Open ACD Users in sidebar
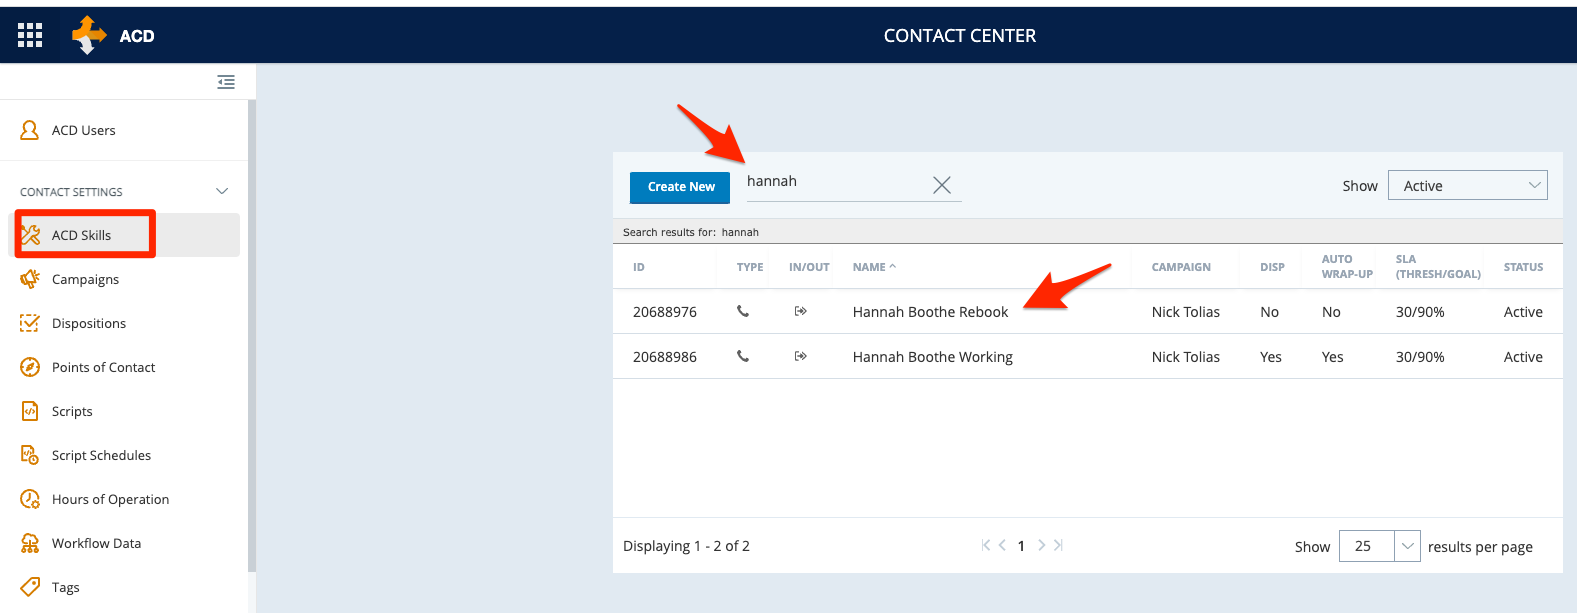 tap(83, 130)
